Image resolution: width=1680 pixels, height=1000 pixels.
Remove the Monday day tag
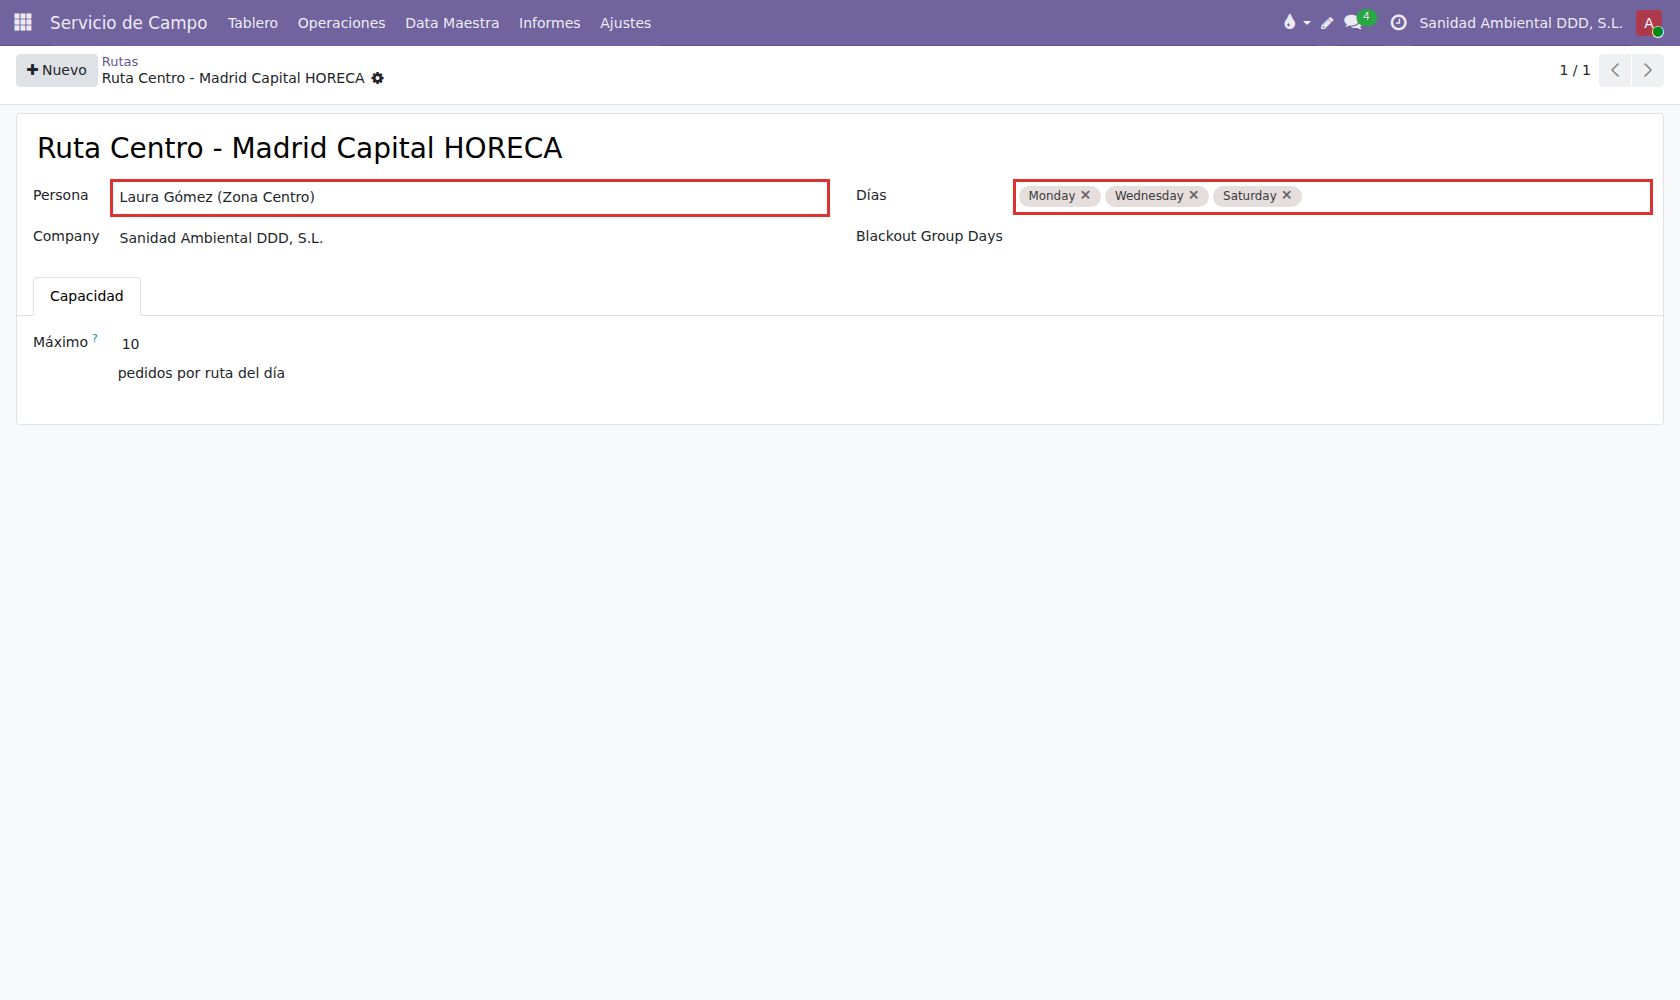coord(1085,195)
